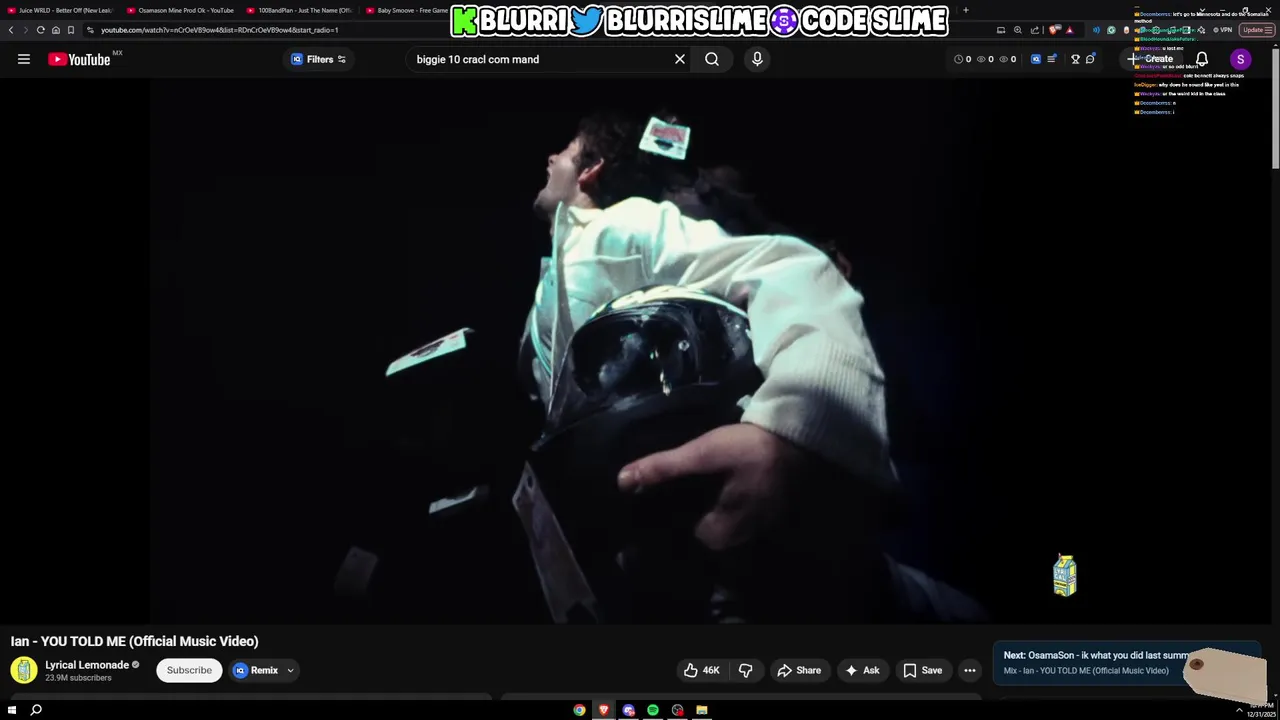Click the browser home button

[55, 30]
